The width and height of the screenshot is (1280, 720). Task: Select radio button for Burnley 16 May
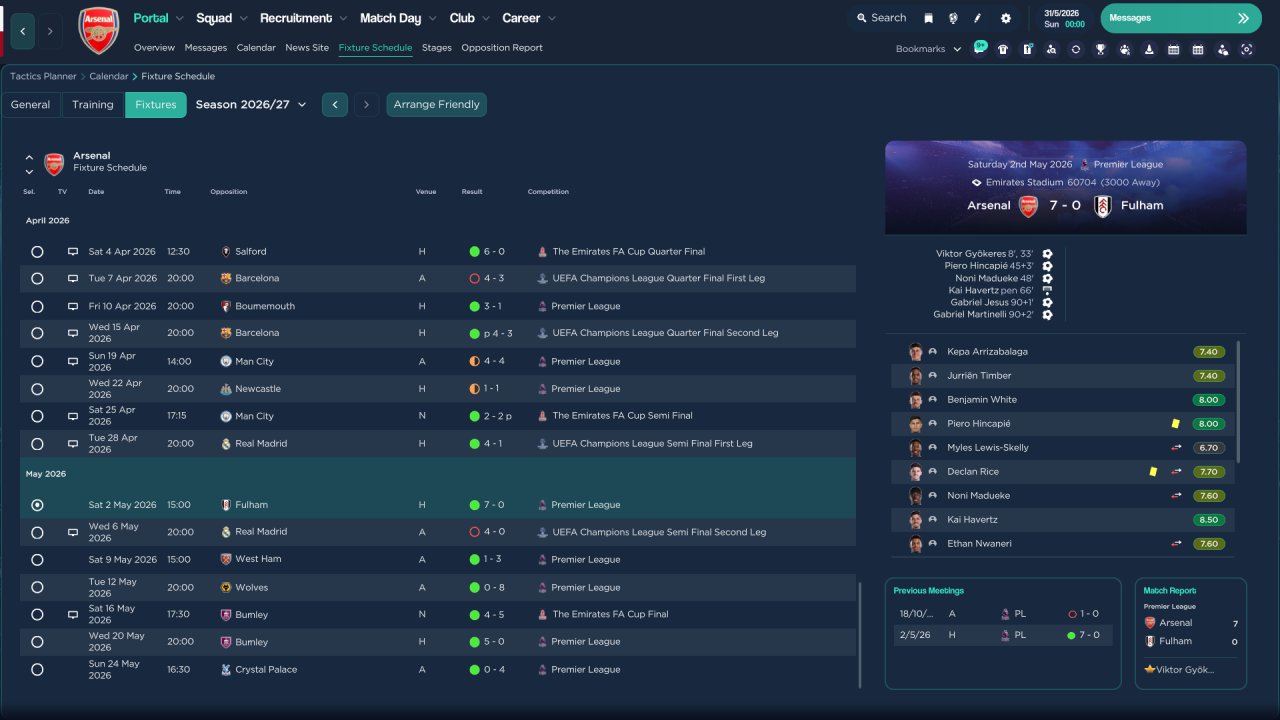(x=37, y=614)
